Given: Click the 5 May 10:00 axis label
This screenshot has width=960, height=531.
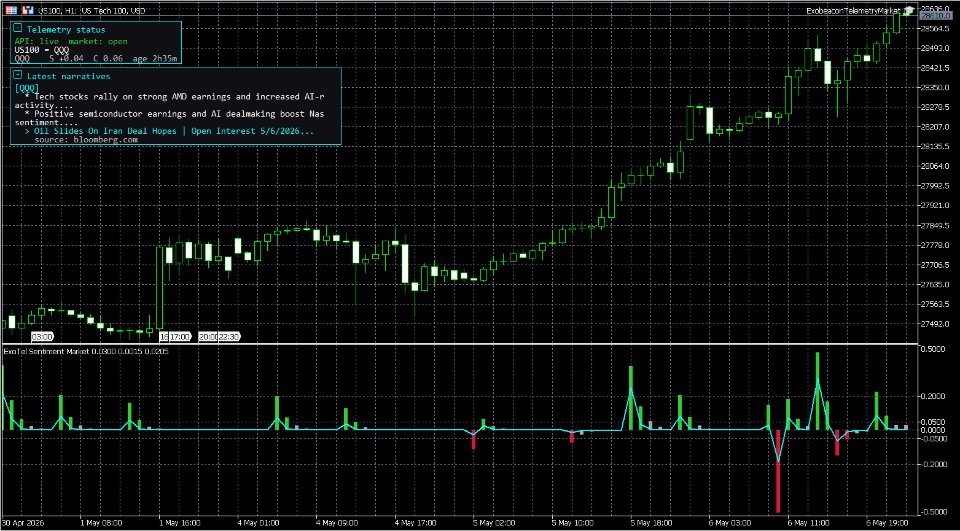Looking at the screenshot, I should tap(572, 524).
